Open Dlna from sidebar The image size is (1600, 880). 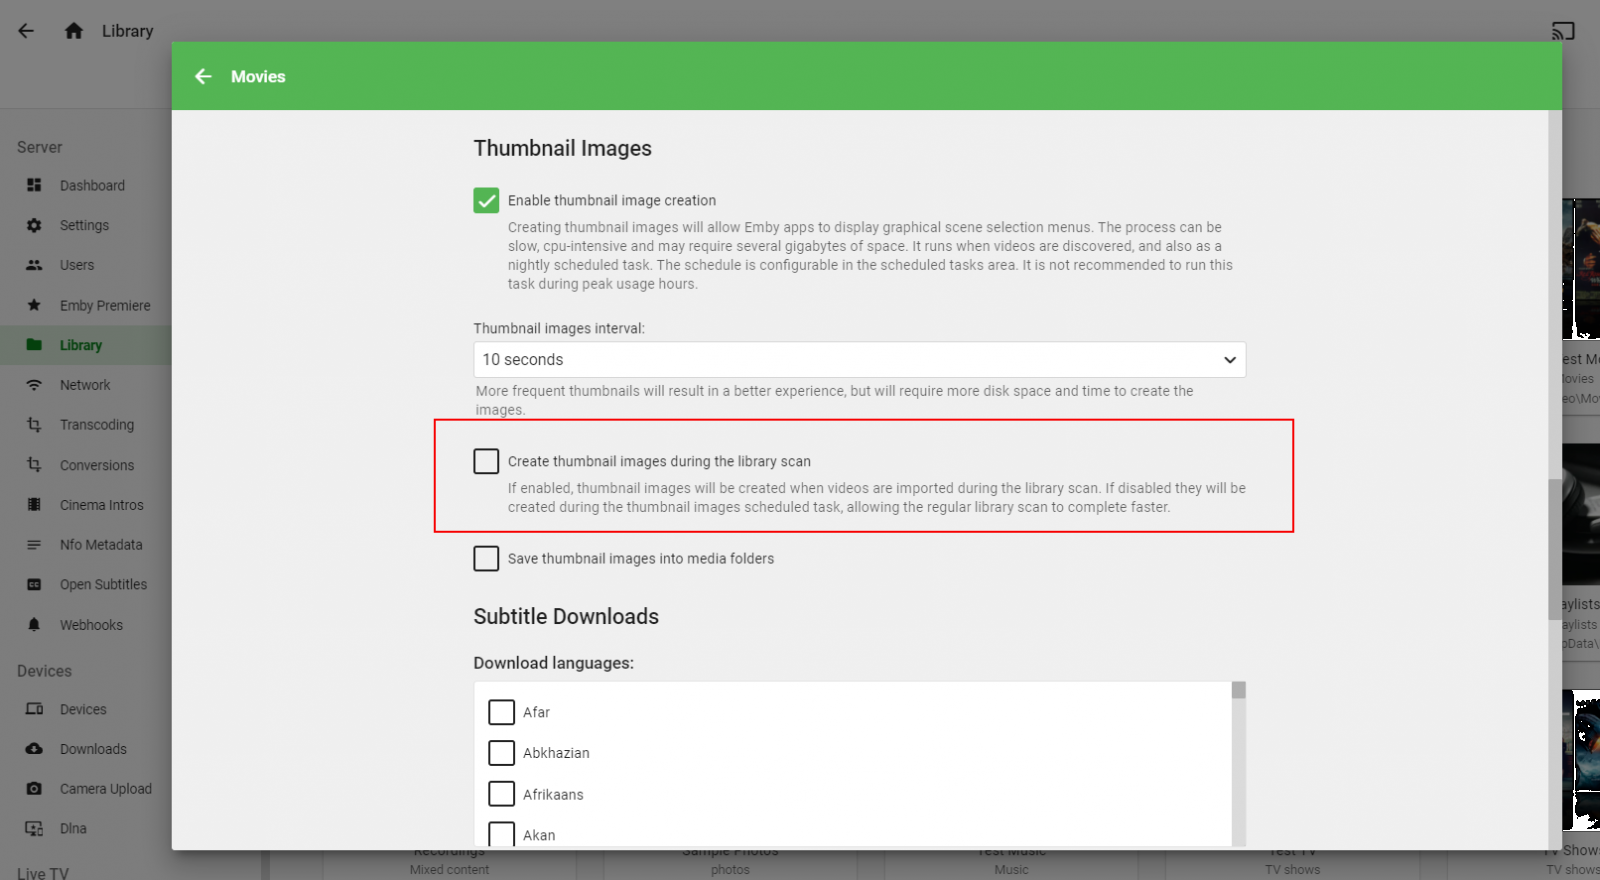[73, 829]
